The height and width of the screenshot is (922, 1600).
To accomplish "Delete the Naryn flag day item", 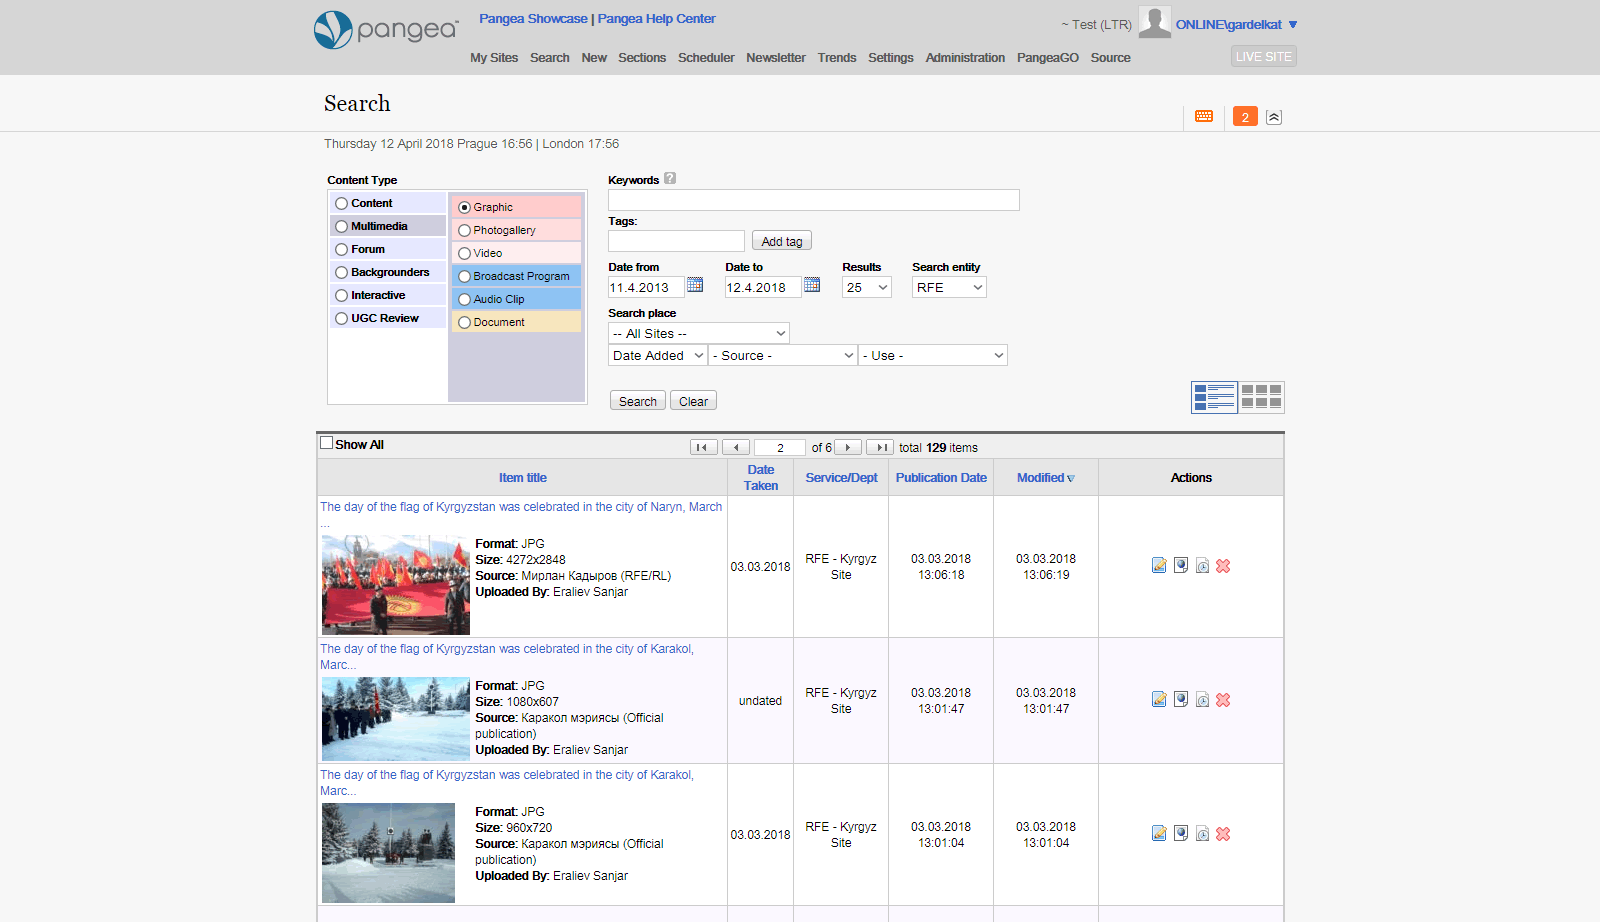I will point(1223,566).
